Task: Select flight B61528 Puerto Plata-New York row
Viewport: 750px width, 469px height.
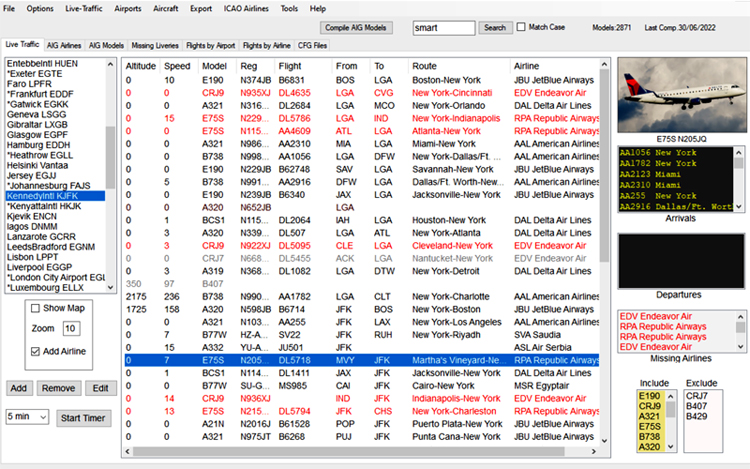Action: tap(362, 424)
